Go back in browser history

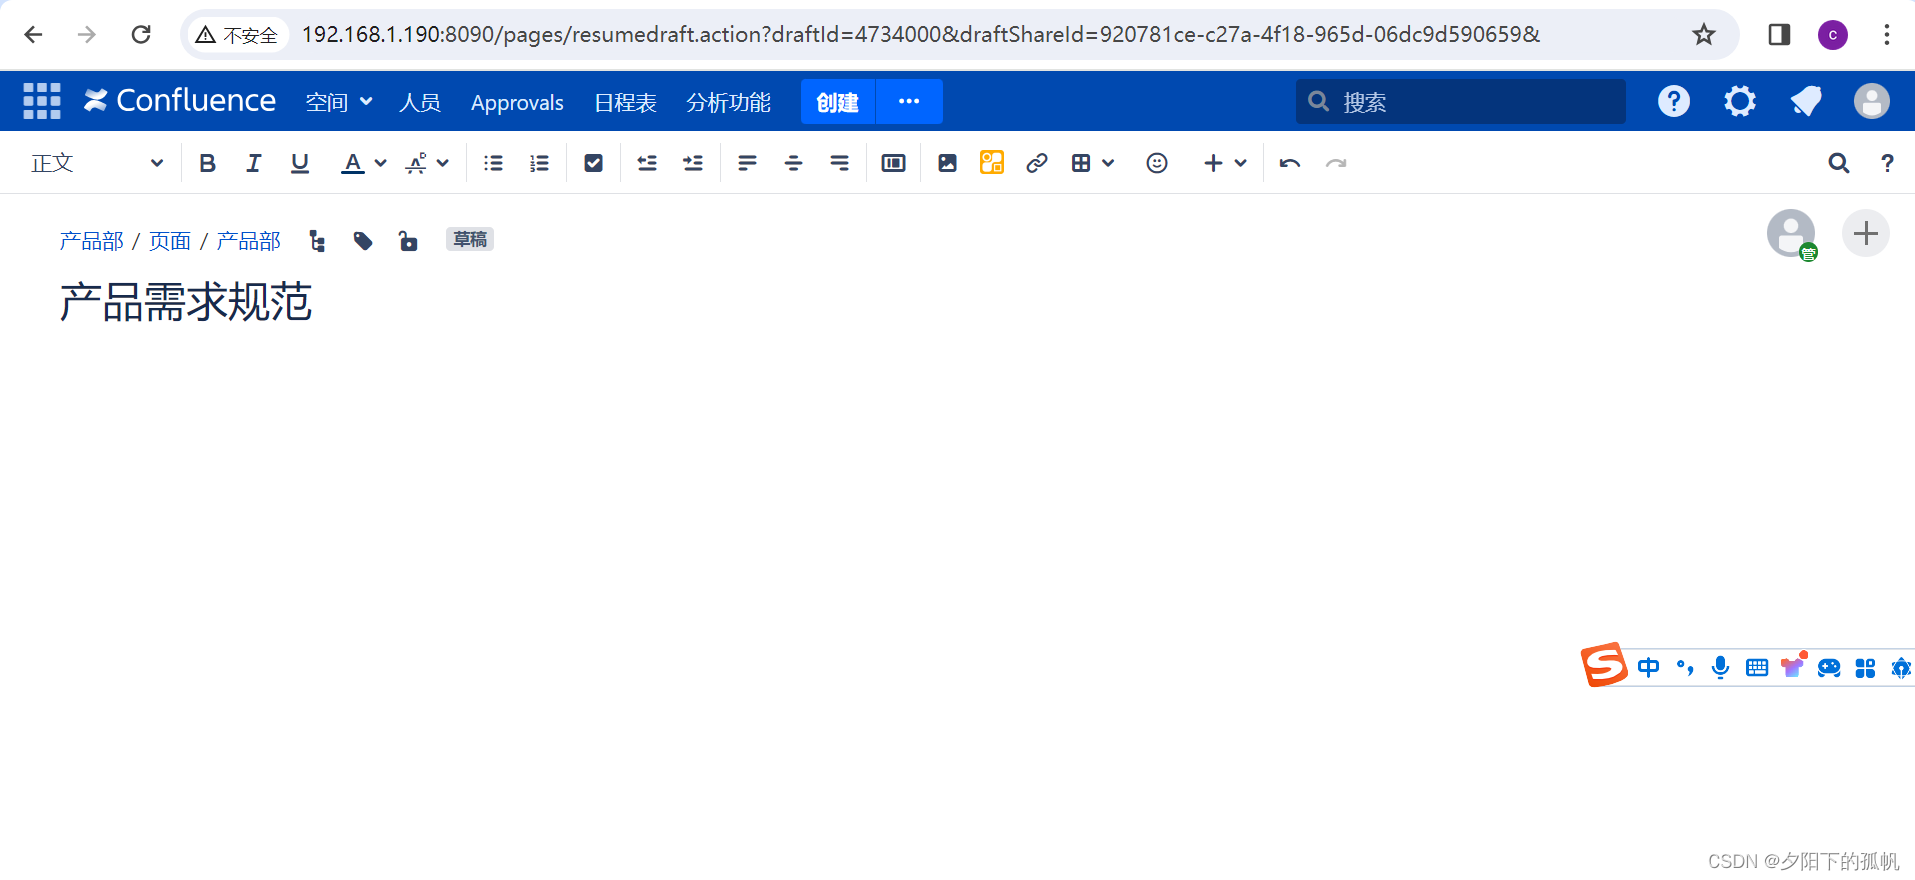pyautogui.click(x=33, y=35)
